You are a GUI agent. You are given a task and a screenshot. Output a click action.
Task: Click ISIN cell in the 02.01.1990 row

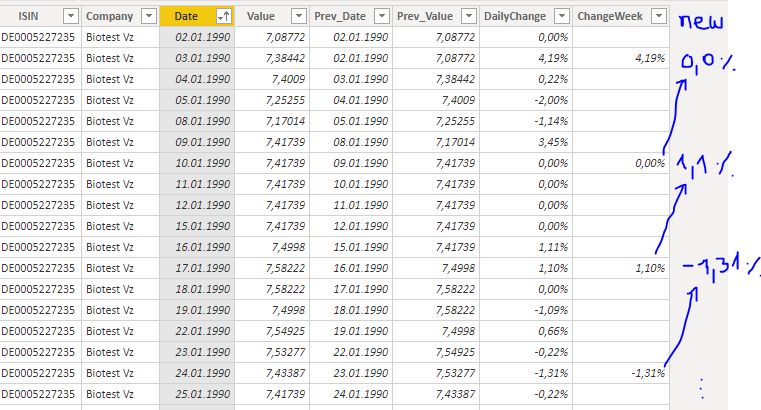pos(41,37)
